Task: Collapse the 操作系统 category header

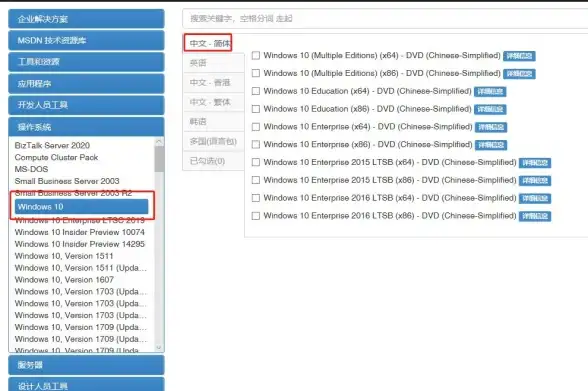Action: tap(86, 127)
